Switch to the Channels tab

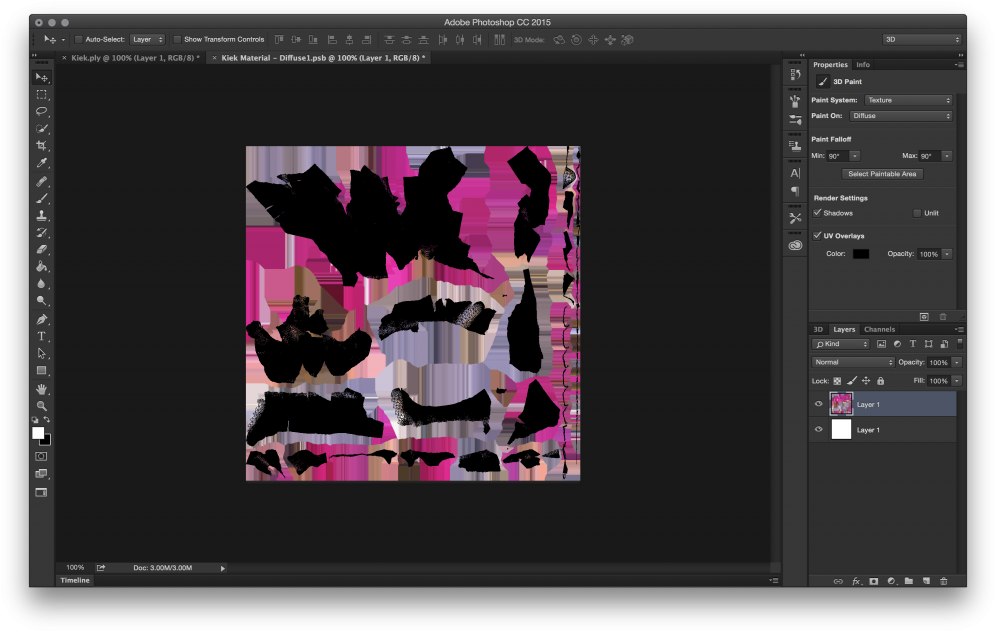coord(879,329)
